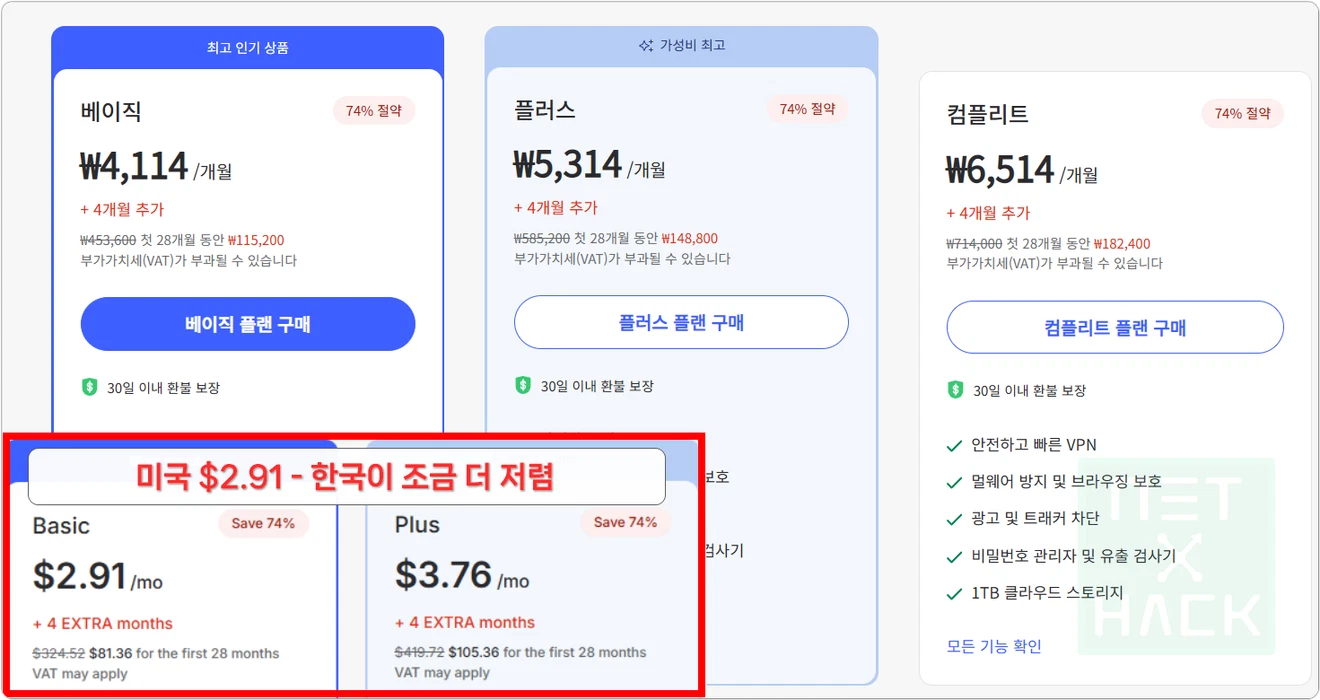Click the 가성비 최고 banner label
The image size is (1320, 700).
(x=692, y=46)
